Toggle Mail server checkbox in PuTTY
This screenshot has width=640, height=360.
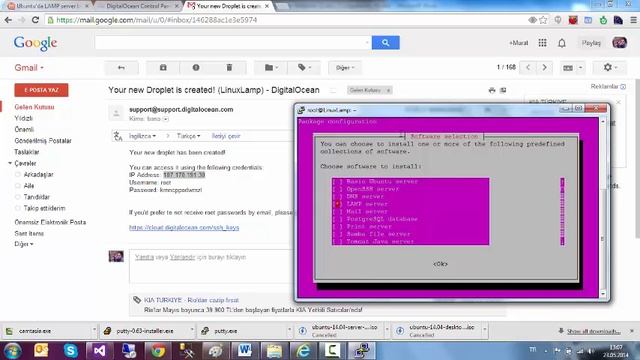pyautogui.click(x=338, y=211)
